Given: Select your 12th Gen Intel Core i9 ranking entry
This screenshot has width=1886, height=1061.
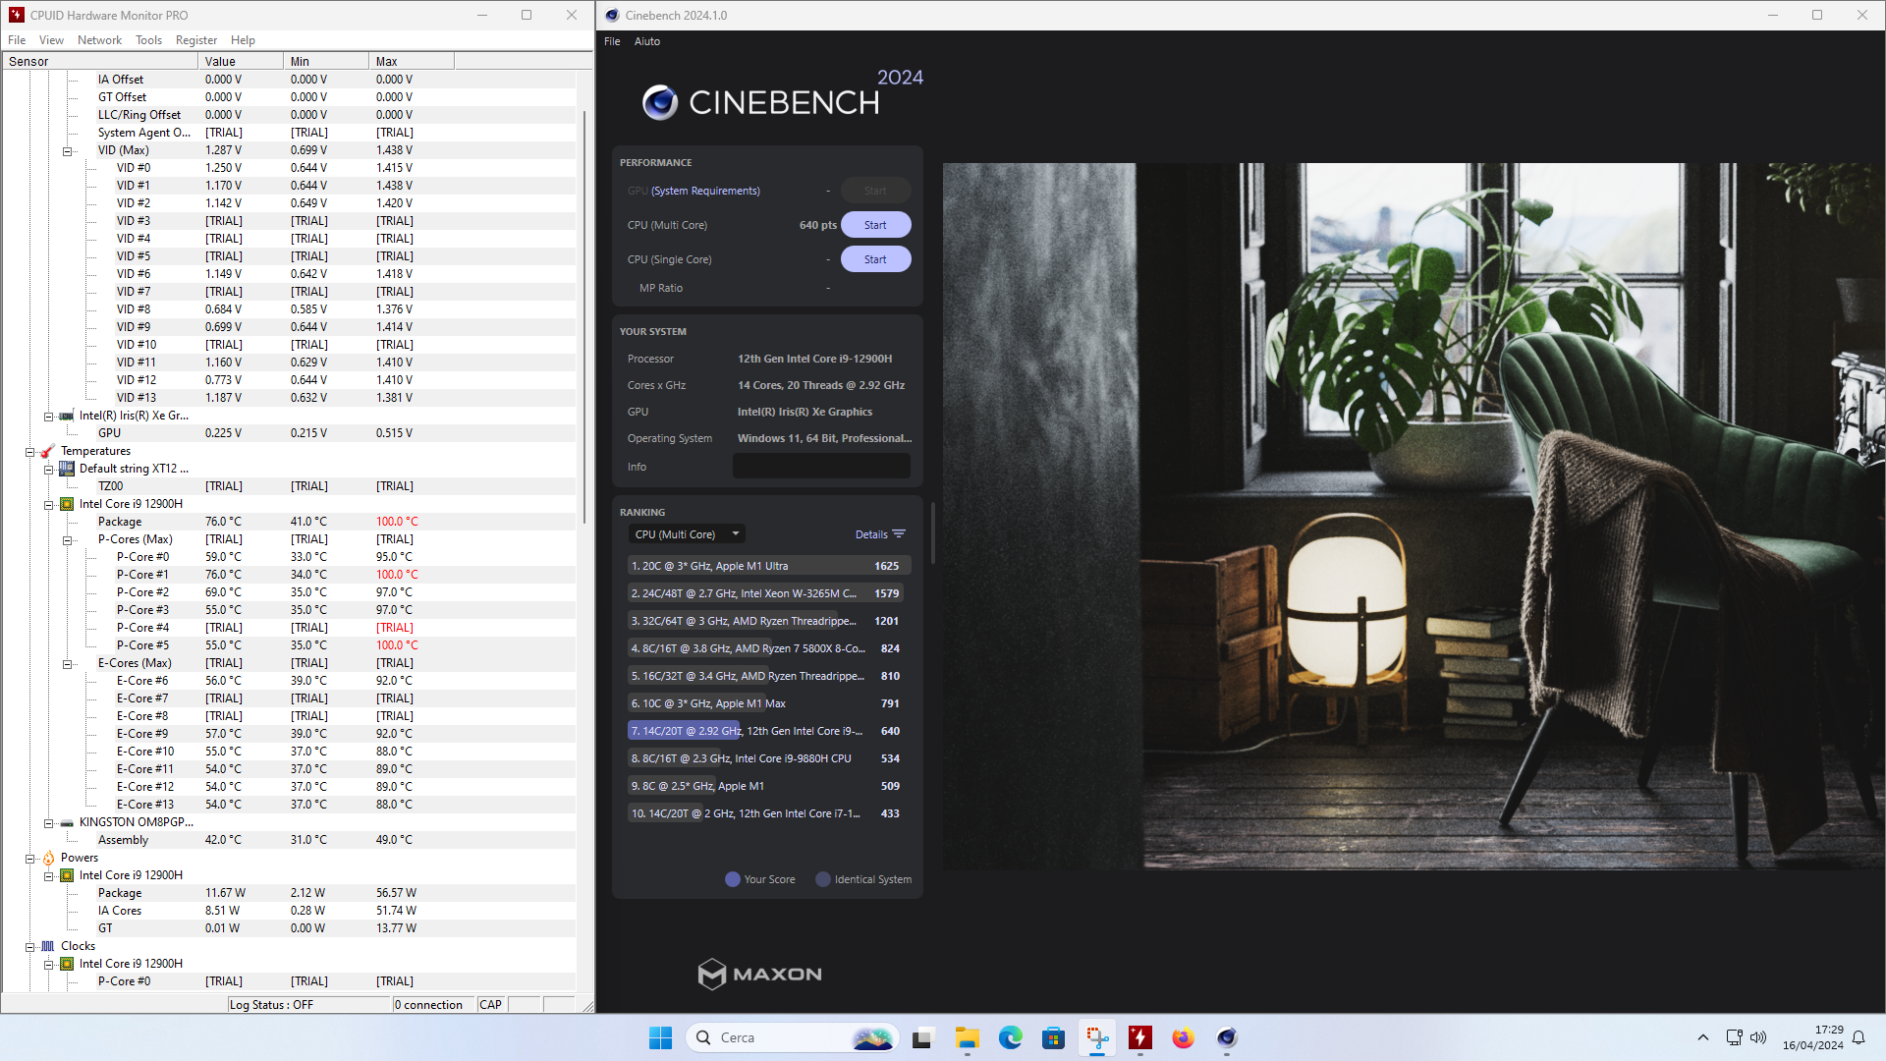Looking at the screenshot, I should click(x=767, y=731).
